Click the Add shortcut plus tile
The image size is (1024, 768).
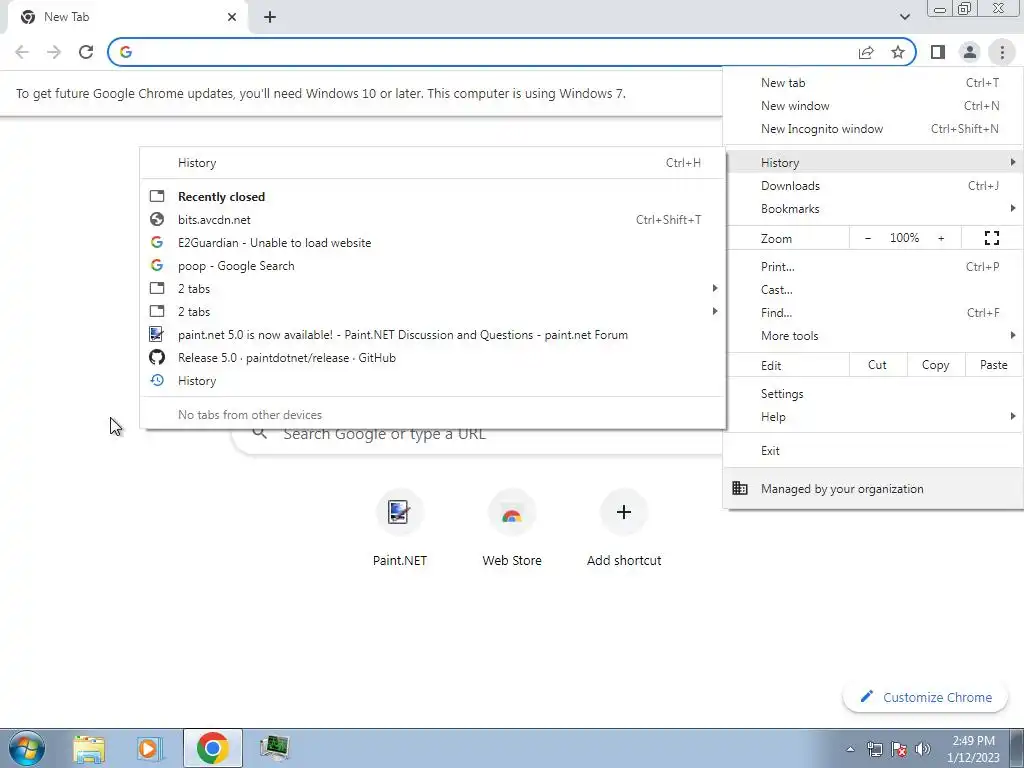pyautogui.click(x=624, y=530)
